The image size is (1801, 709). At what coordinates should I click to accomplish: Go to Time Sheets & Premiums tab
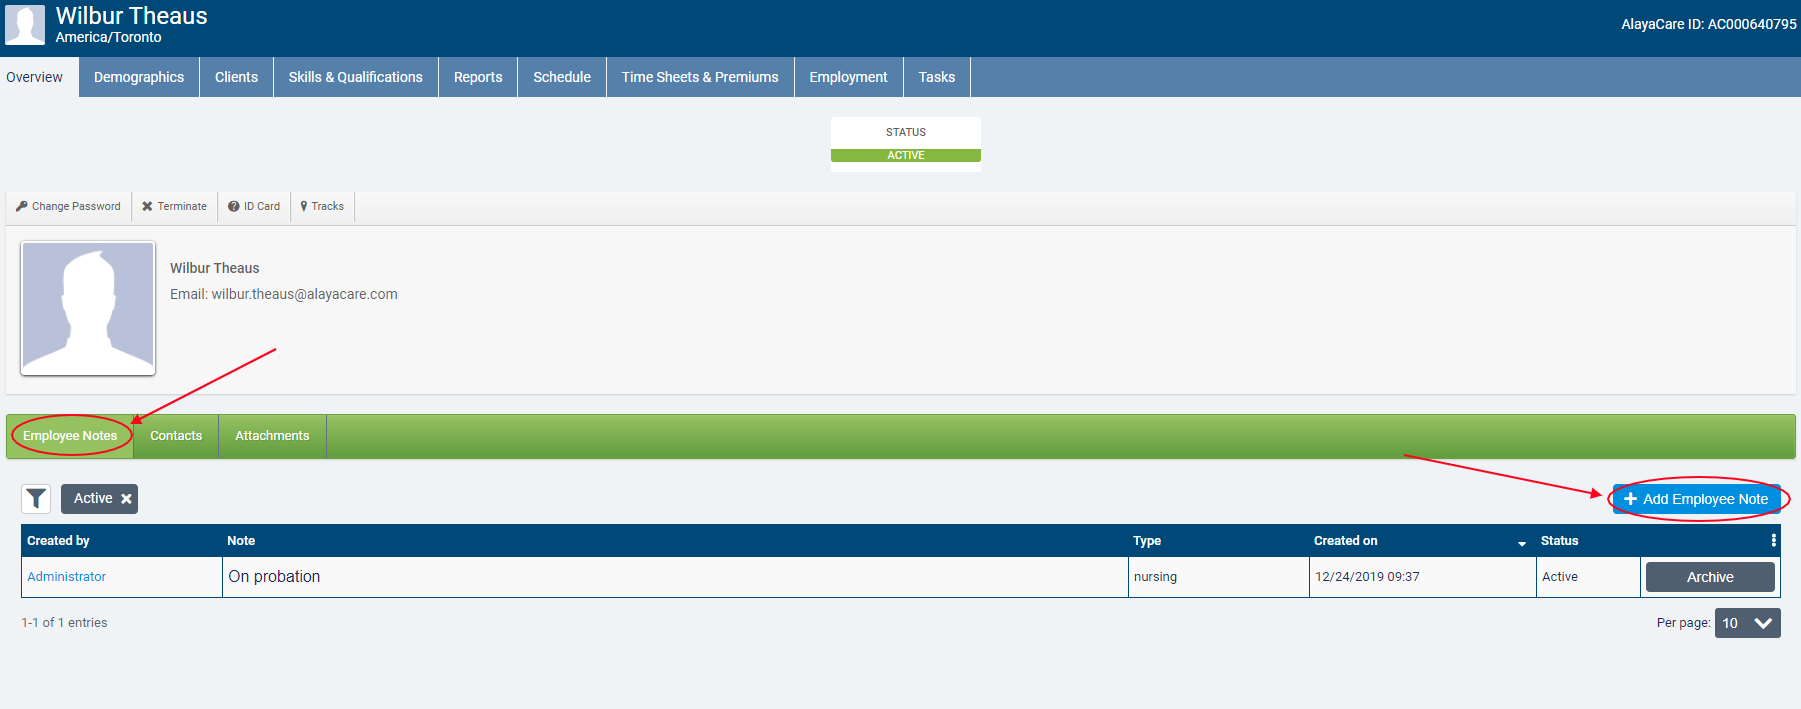pos(700,77)
